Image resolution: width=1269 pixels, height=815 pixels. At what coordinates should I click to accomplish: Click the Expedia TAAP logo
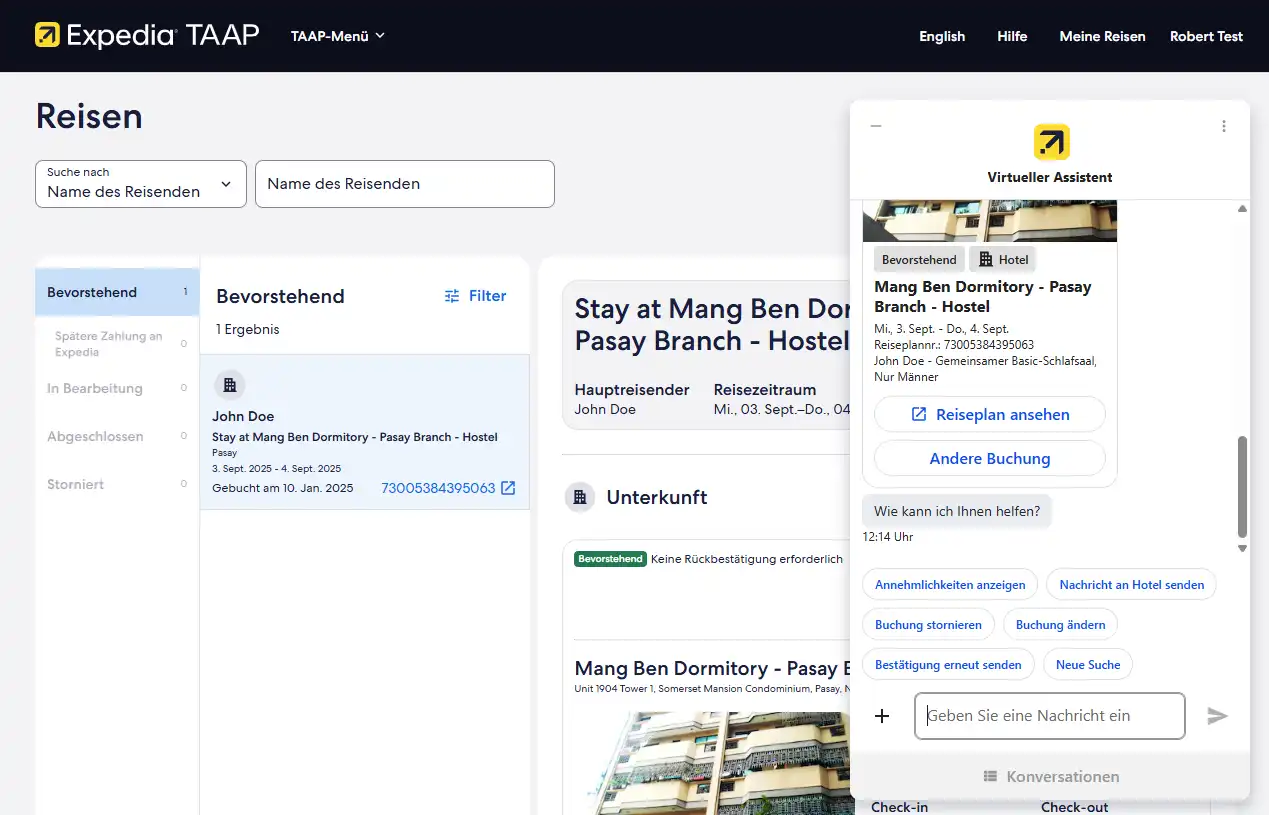click(x=147, y=36)
